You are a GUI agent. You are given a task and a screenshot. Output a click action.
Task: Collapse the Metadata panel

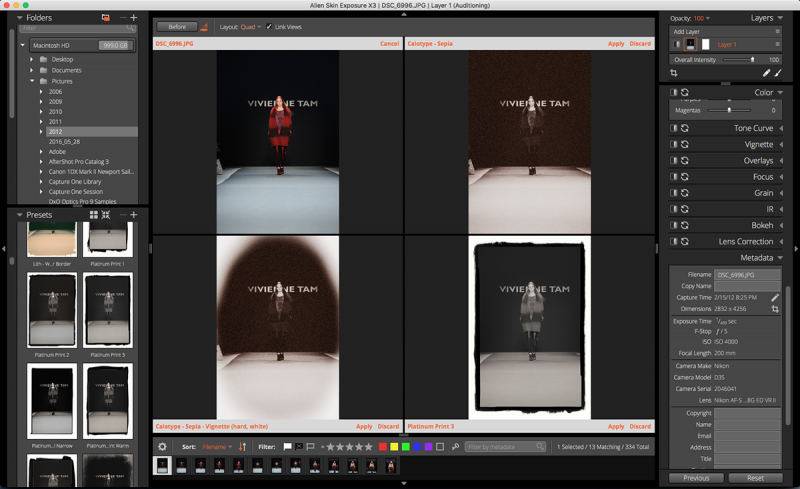pyautogui.click(x=780, y=258)
